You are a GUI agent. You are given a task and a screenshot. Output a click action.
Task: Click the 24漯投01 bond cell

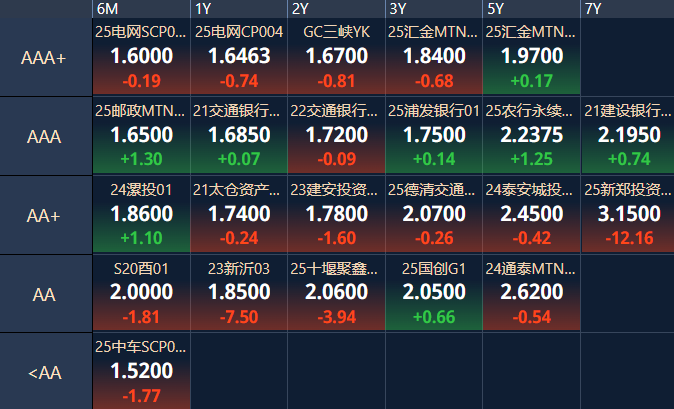coord(141,214)
